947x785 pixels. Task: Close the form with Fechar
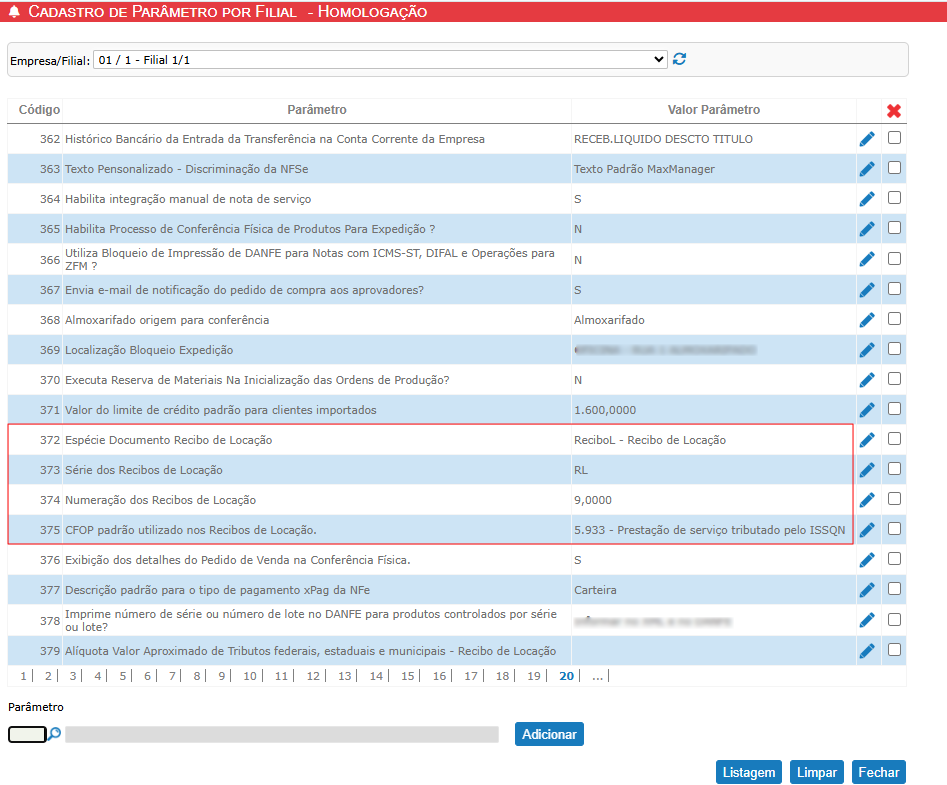tap(879, 772)
